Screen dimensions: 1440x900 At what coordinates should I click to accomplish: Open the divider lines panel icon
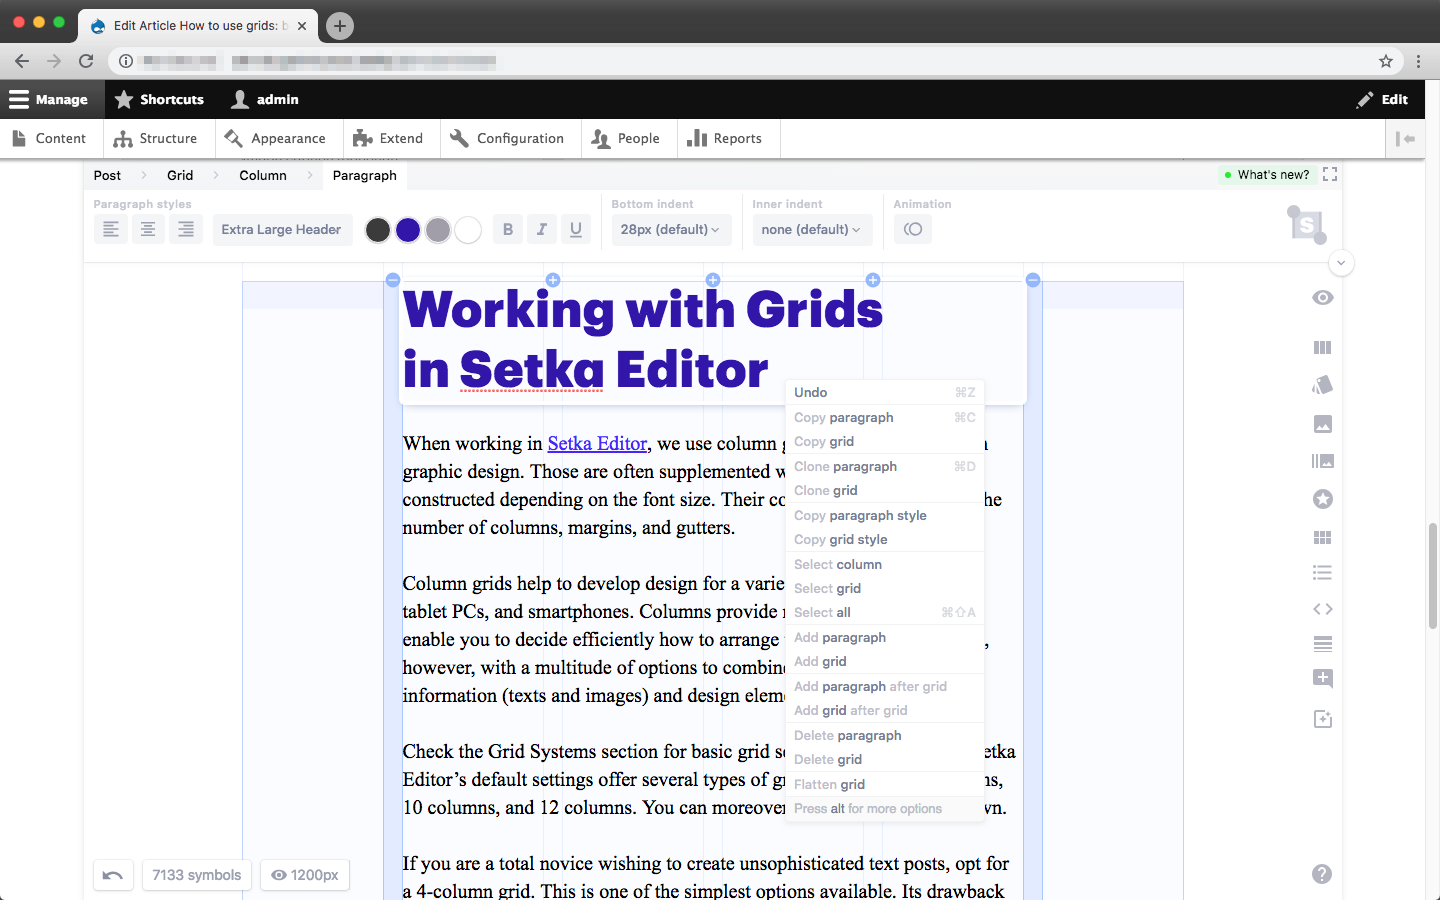coord(1323,644)
